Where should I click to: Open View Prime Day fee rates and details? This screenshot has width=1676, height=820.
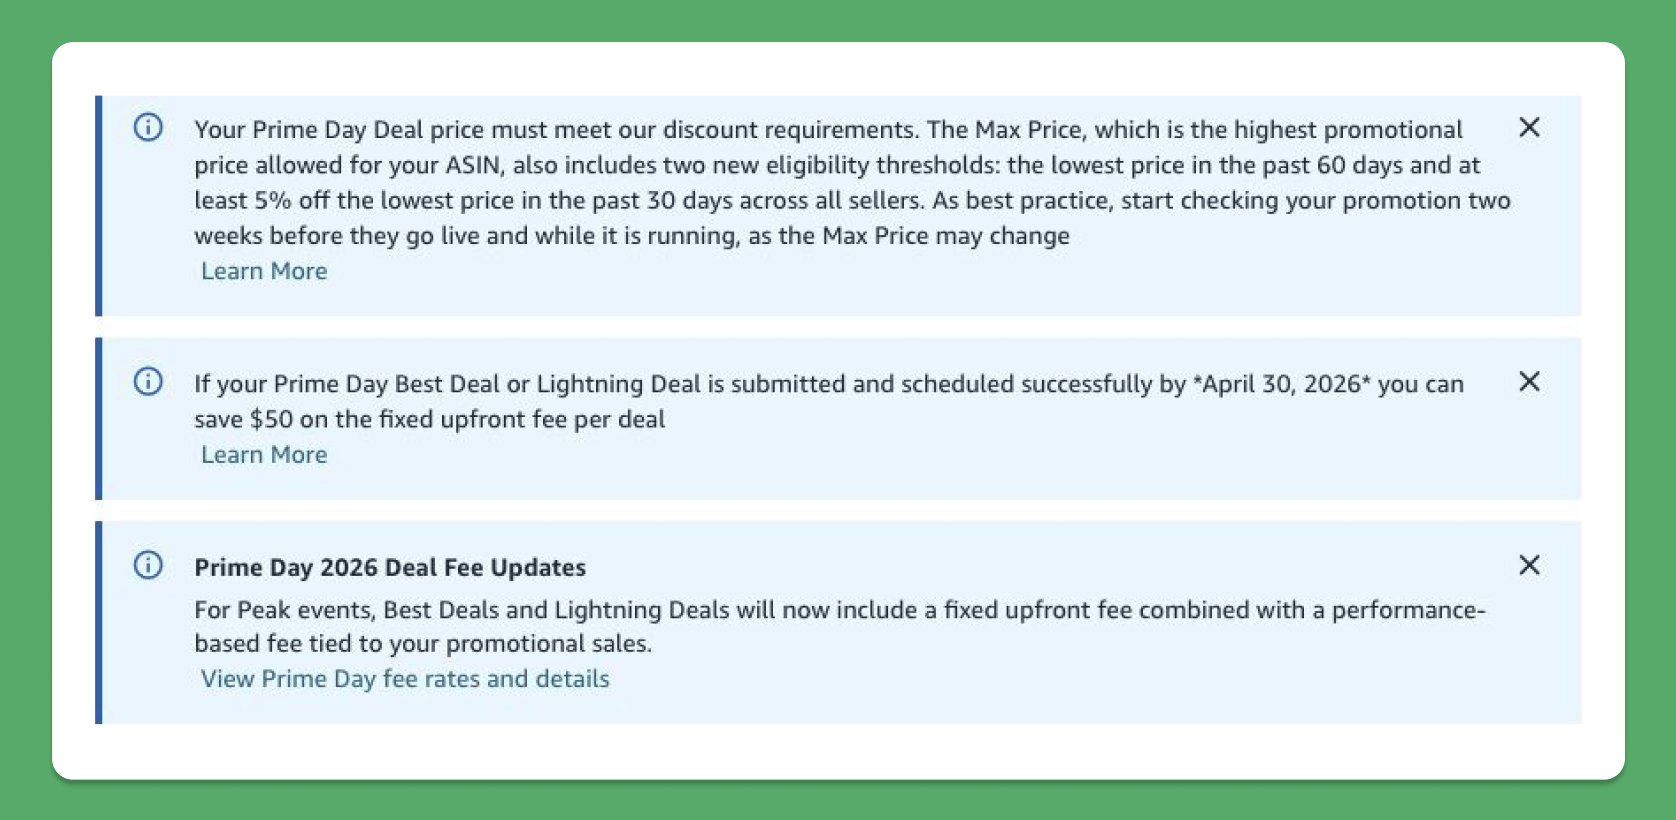(x=405, y=679)
